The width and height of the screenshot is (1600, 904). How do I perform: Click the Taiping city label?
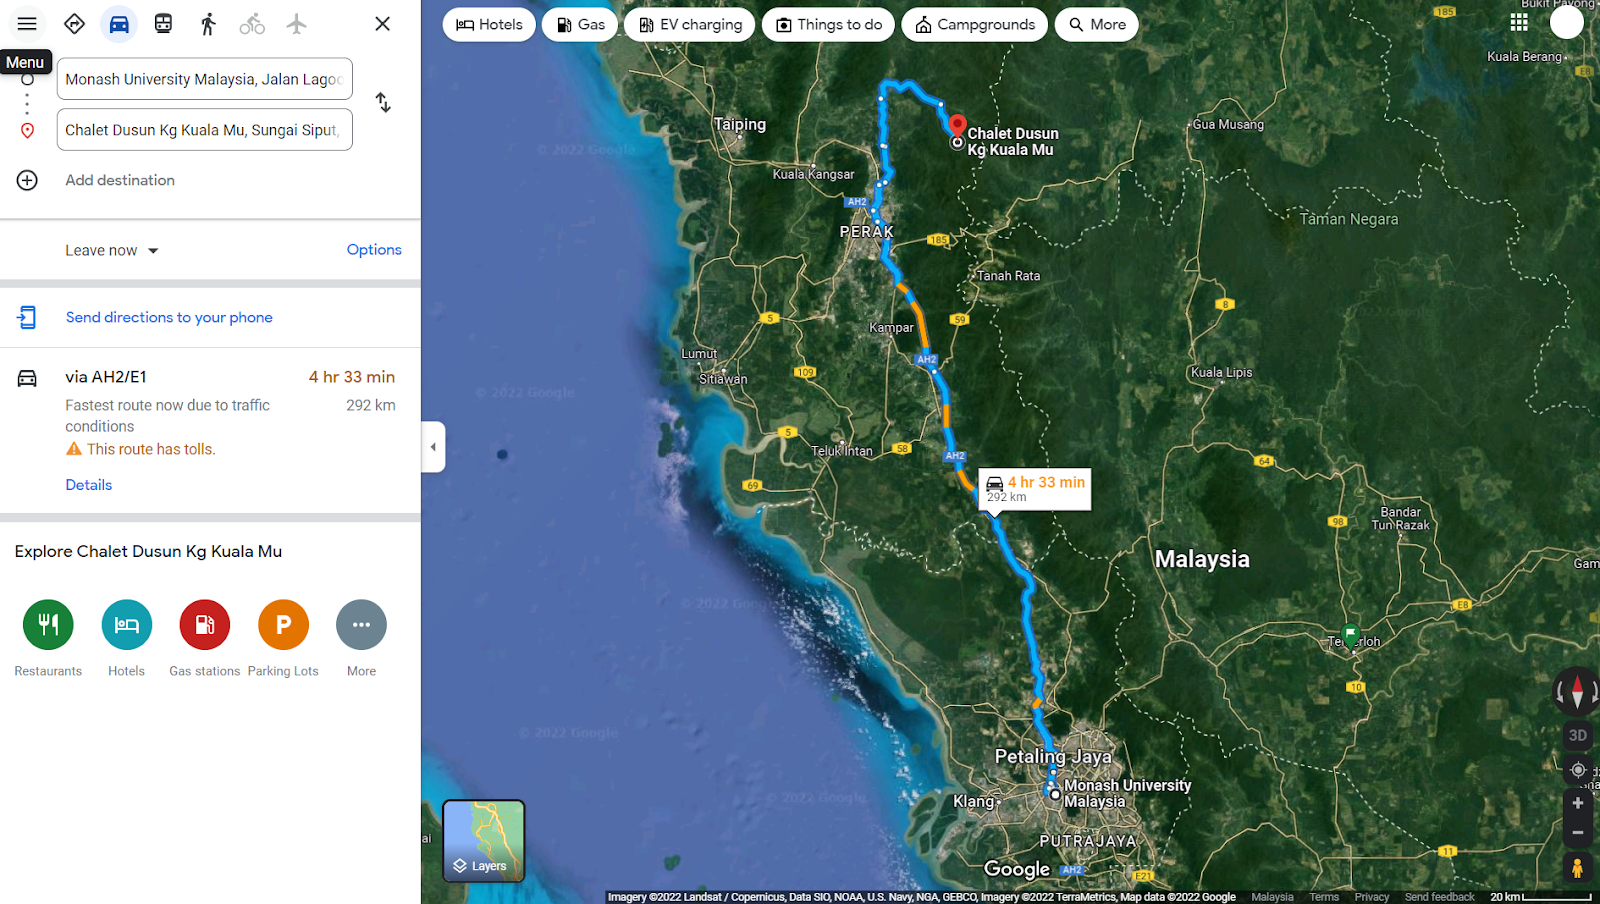click(x=740, y=125)
